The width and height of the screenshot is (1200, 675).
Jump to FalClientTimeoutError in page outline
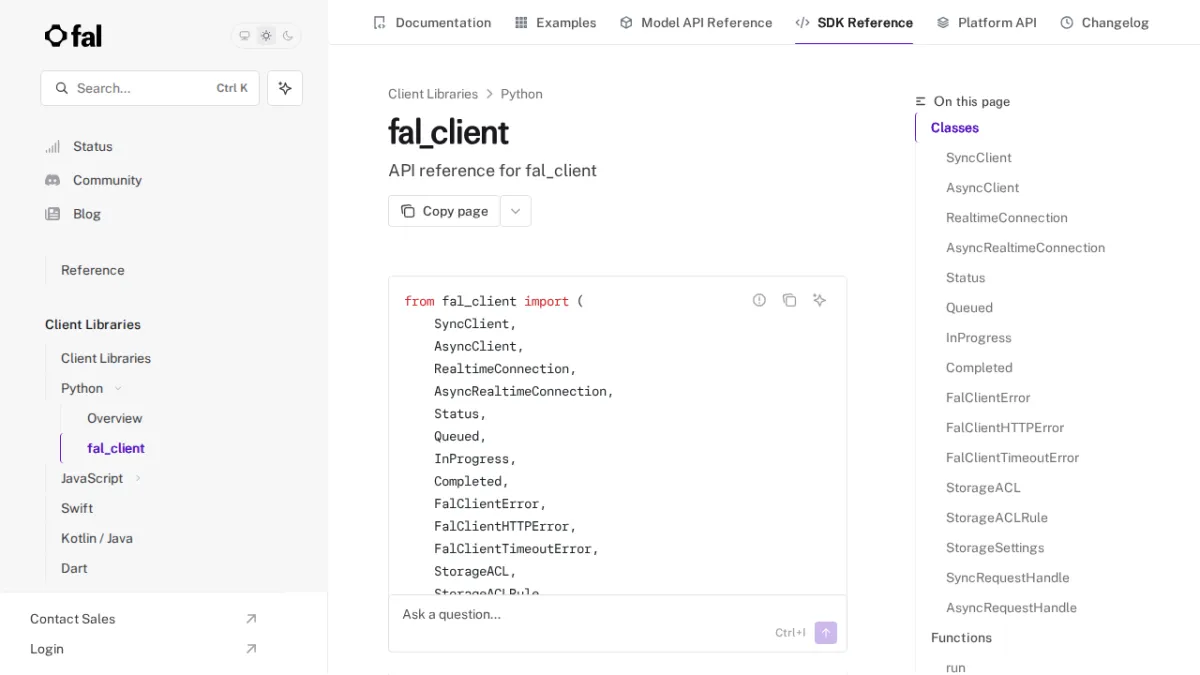(1013, 458)
